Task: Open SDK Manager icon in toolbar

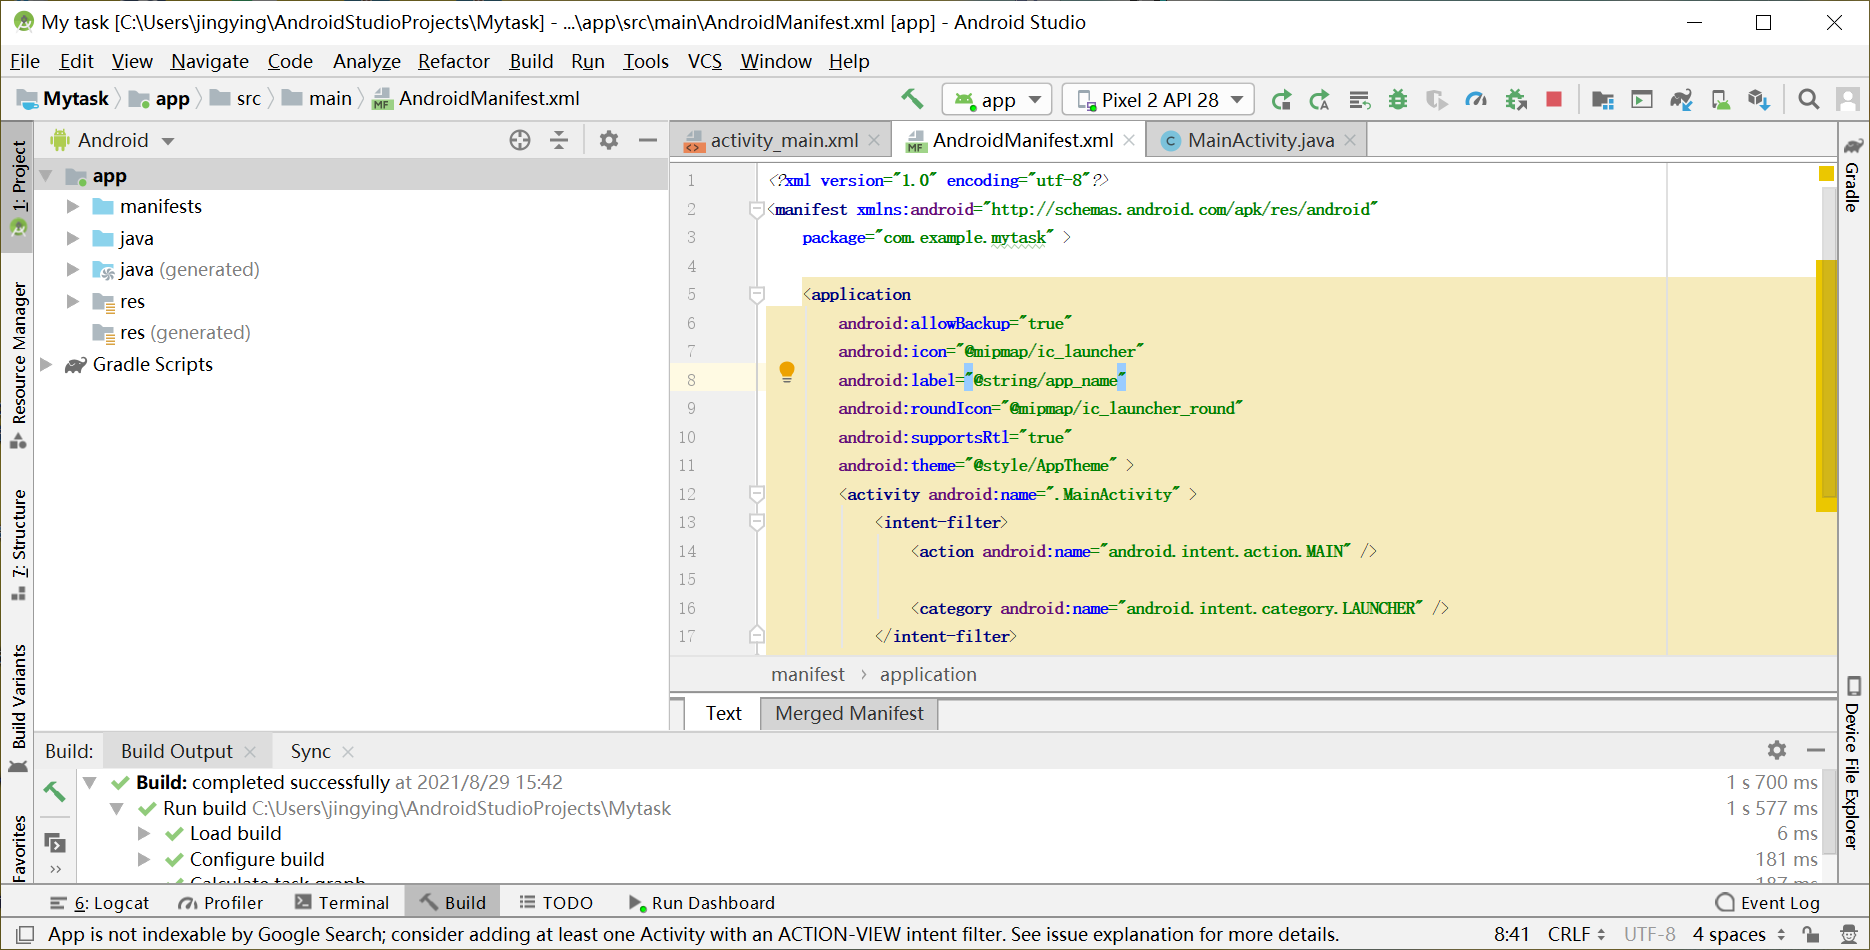Action: (1758, 100)
